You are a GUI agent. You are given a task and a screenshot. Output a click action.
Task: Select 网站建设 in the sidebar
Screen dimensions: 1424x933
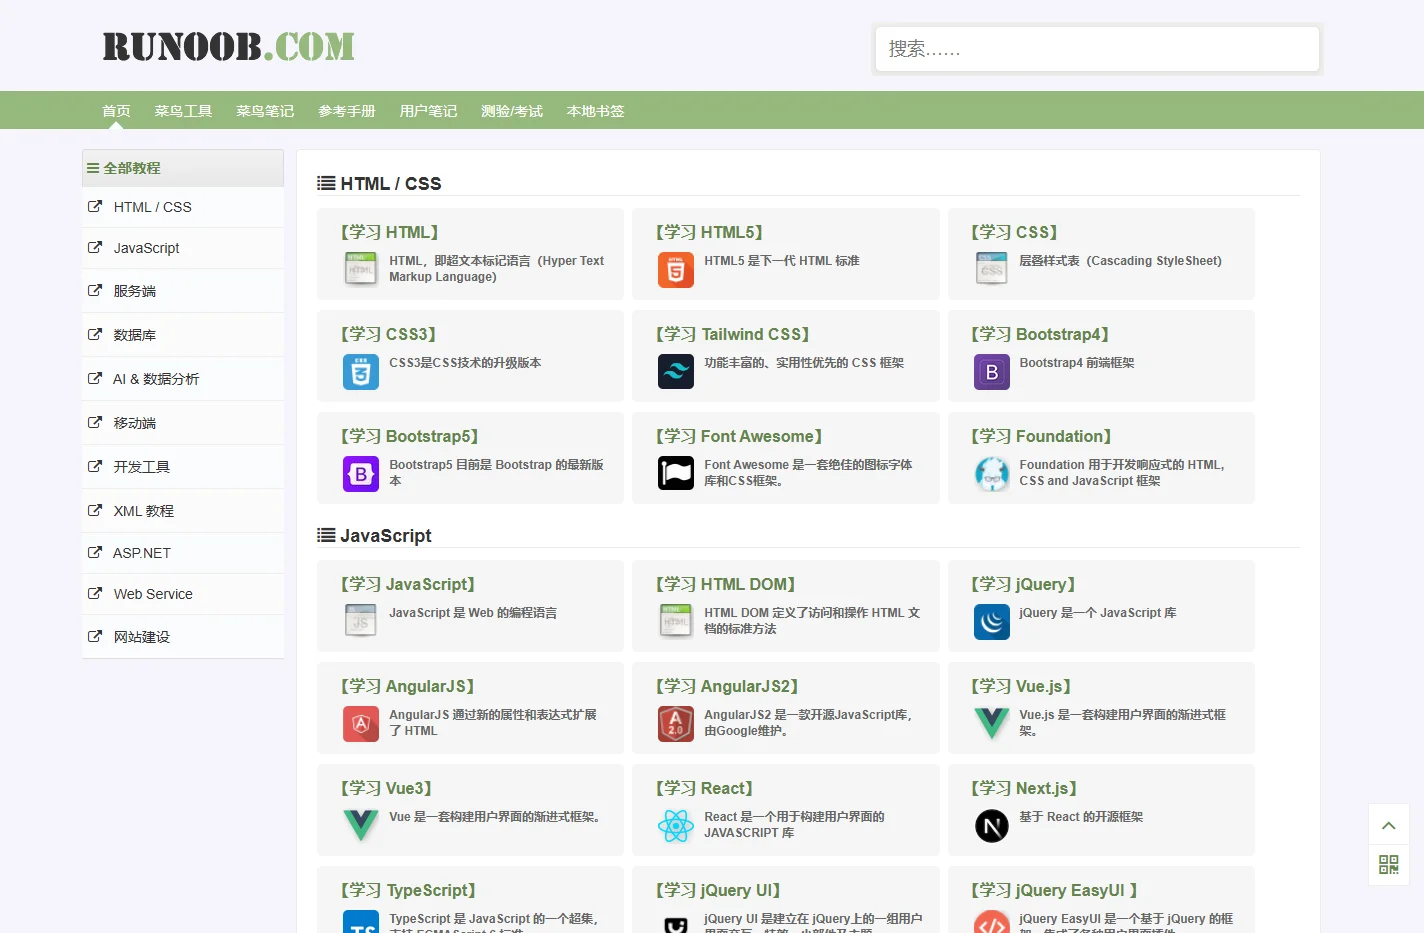coord(183,637)
